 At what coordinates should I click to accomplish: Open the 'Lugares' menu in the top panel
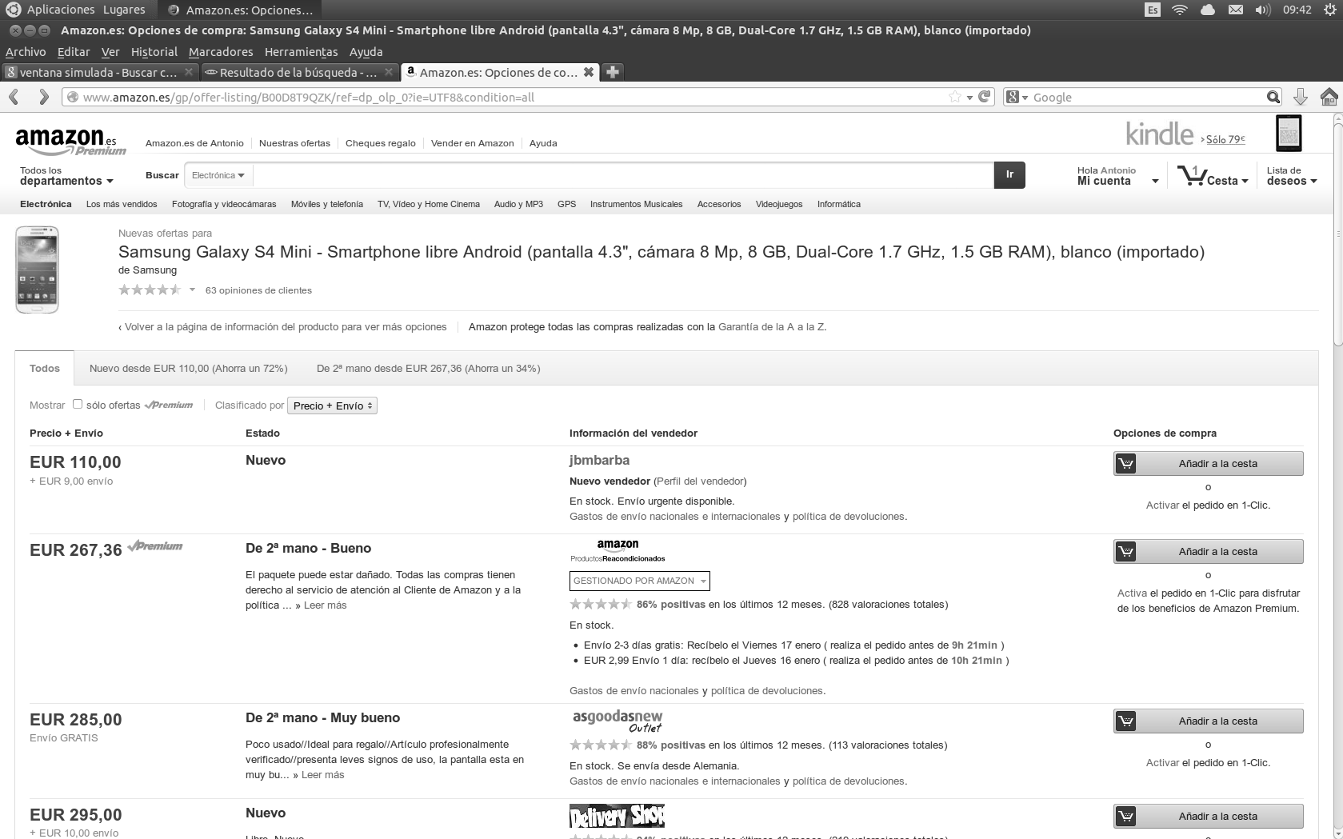tap(124, 10)
